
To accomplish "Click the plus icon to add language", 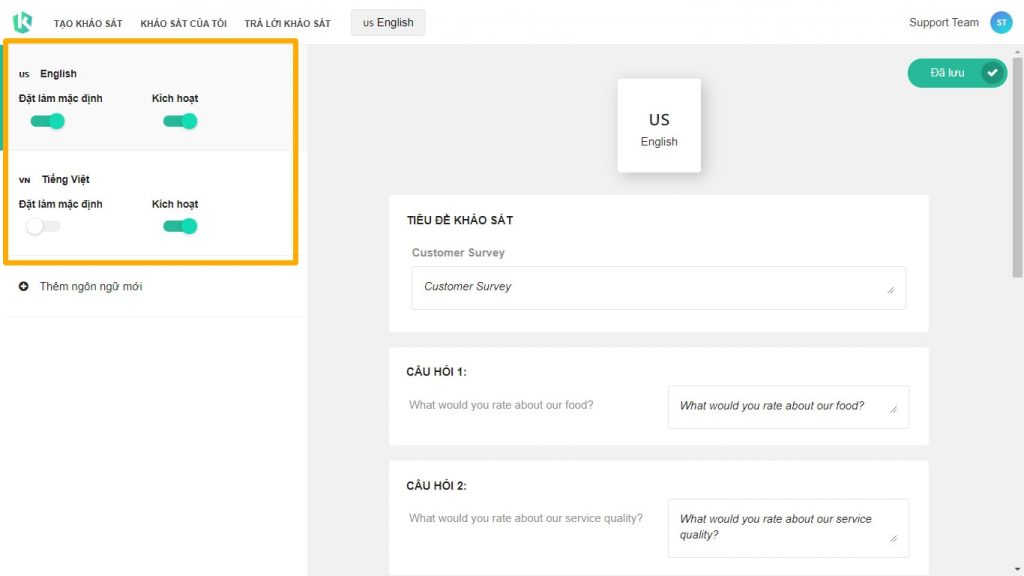I will pos(24,286).
